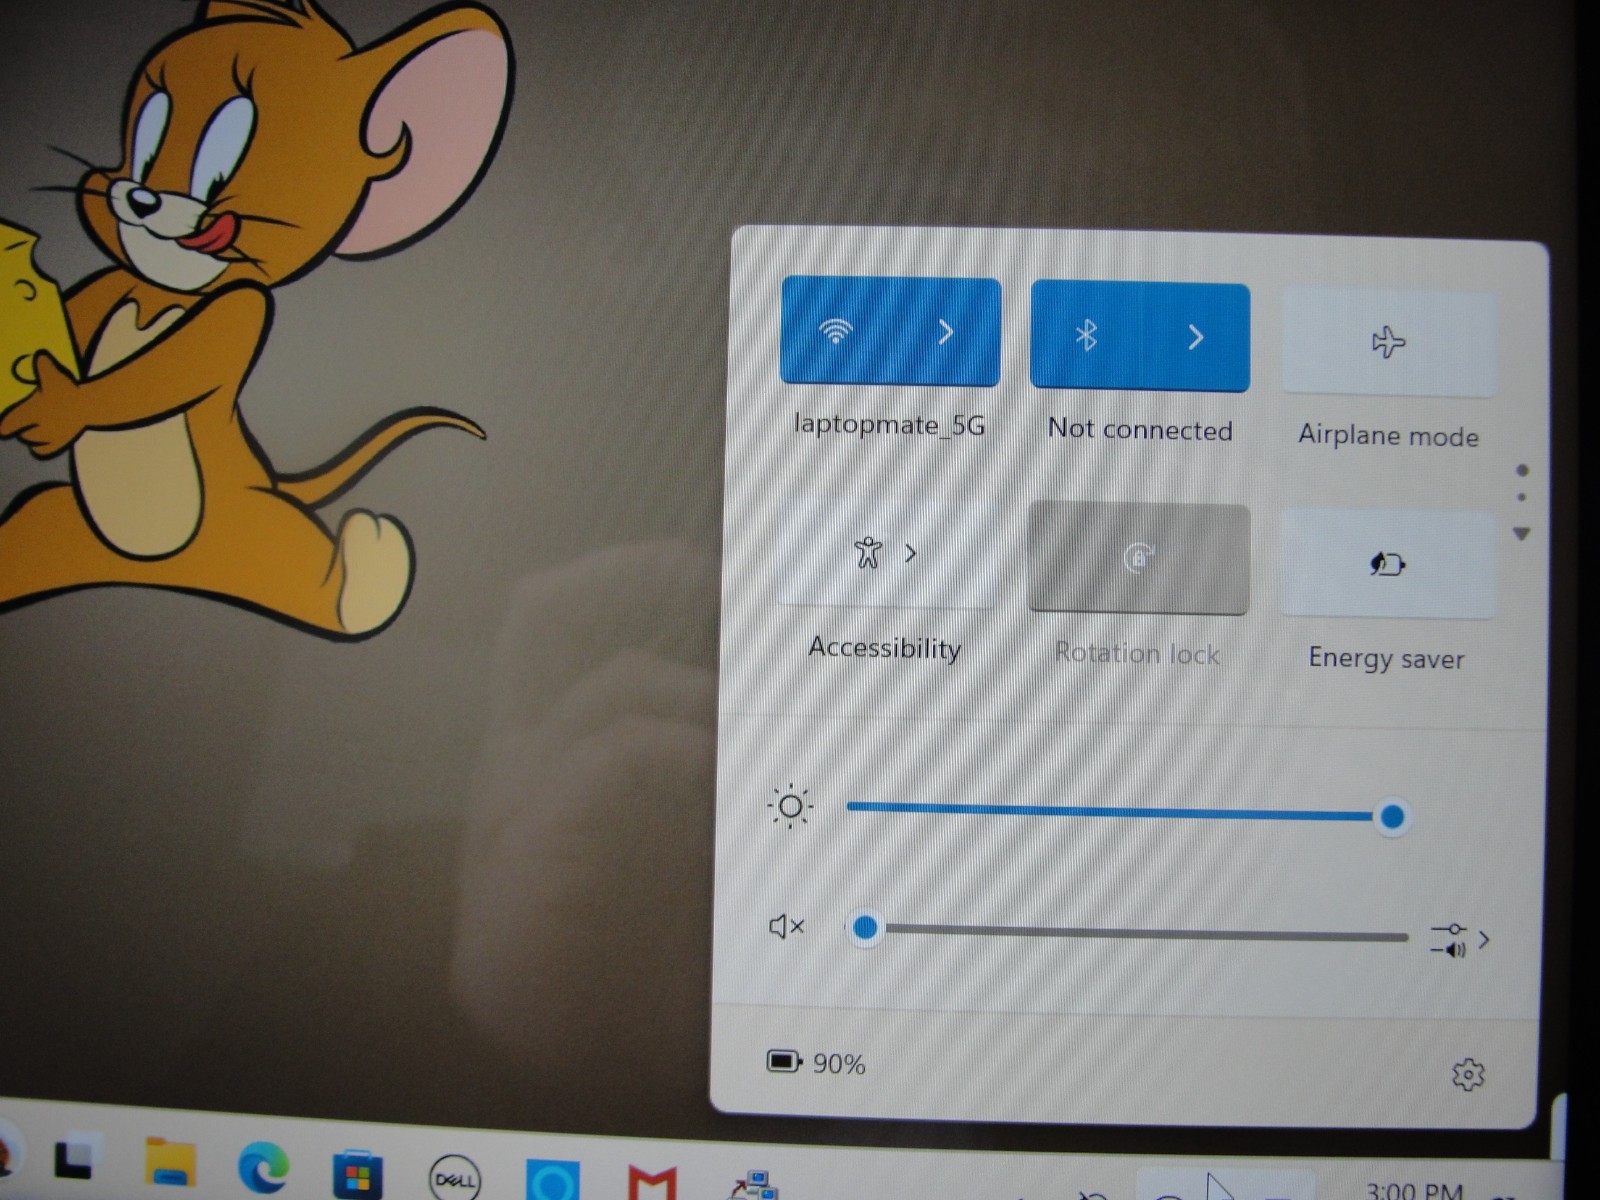Select a sound output device

(x=1460, y=940)
